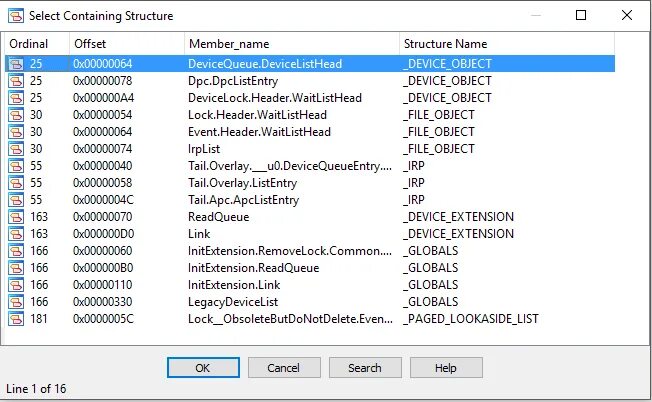The image size is (652, 402).
Task: Click the structure icon of DeviceQueue.DeviceListHead row
Action: pos(16,64)
